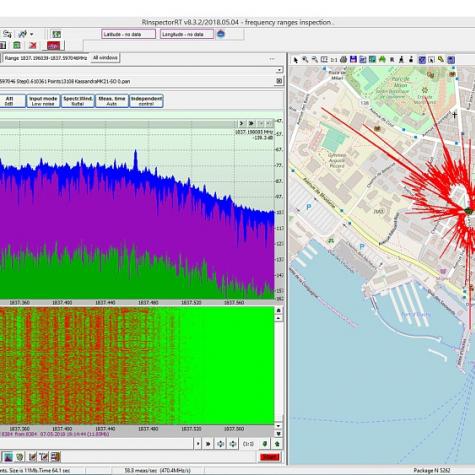Click the fast-forward double arrow below waterfall

[x=208, y=444]
